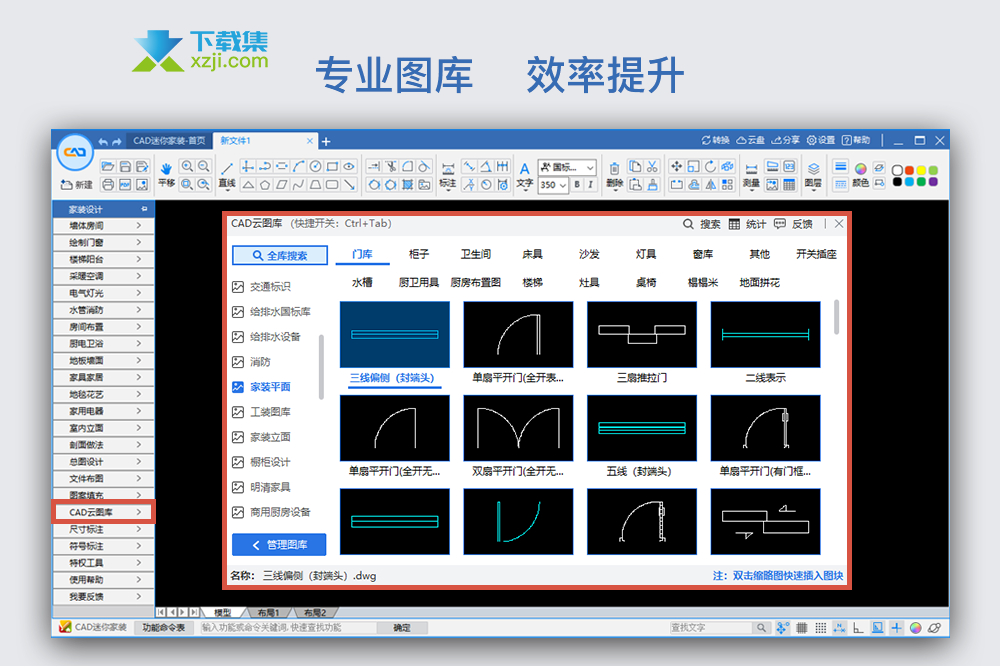Expand the 绘制门窗 sidebar item

(103, 242)
